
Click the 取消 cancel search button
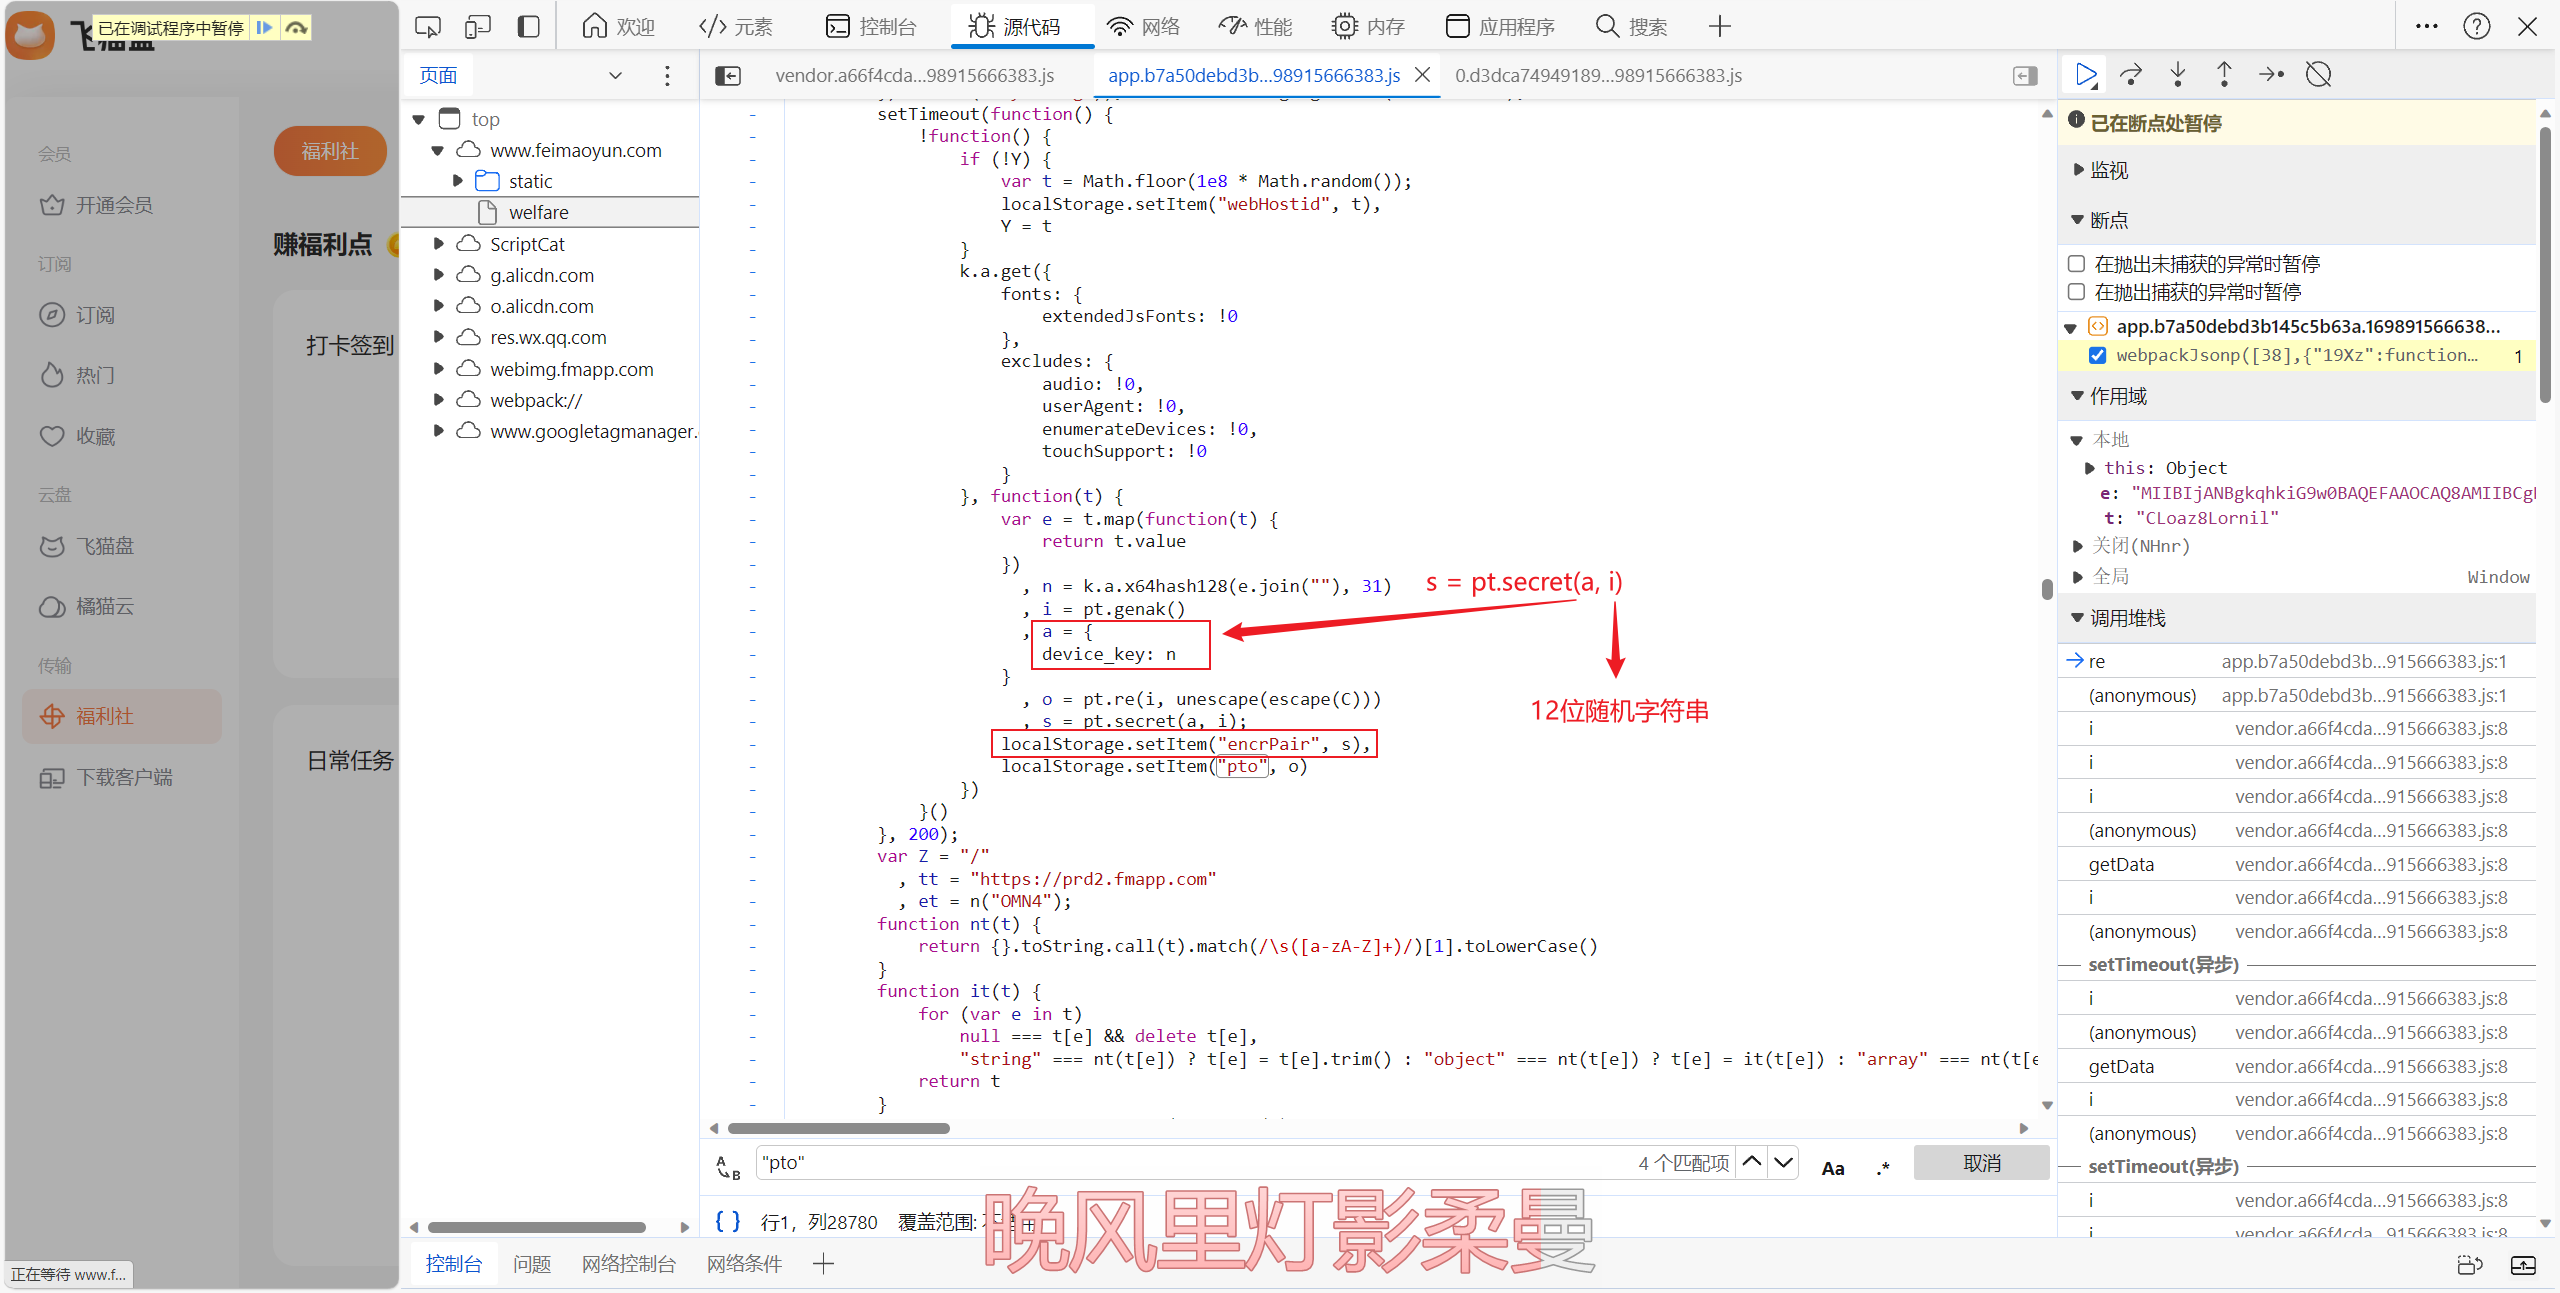1981,1163
